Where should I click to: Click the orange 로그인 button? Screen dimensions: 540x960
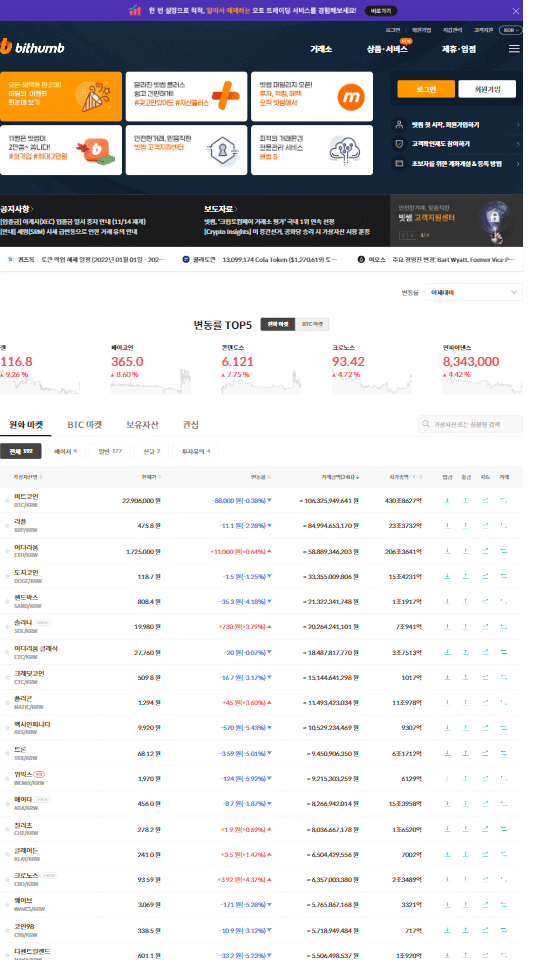[x=426, y=89]
